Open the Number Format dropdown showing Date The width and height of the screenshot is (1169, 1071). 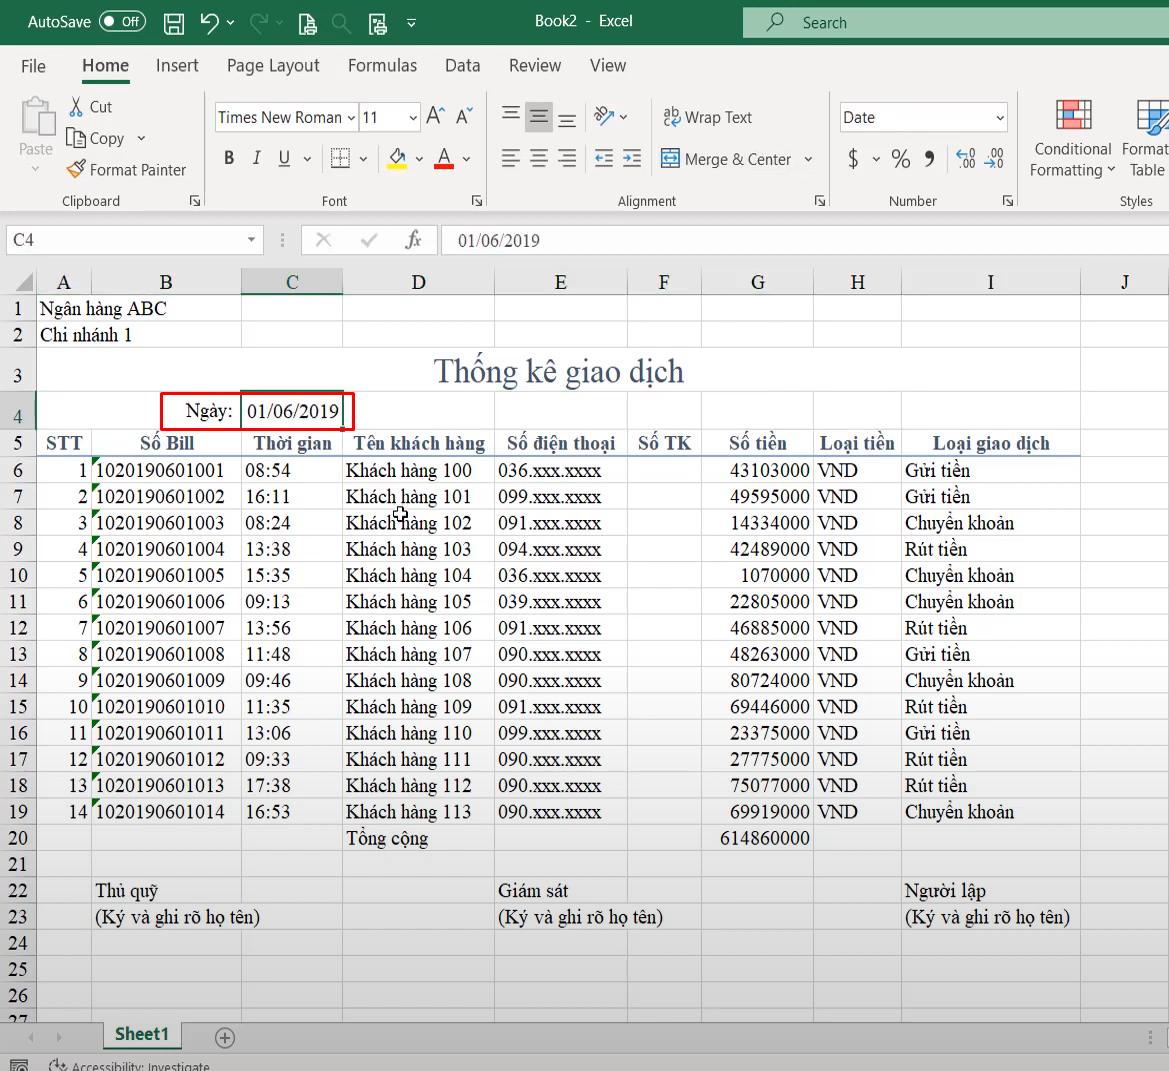coord(921,117)
